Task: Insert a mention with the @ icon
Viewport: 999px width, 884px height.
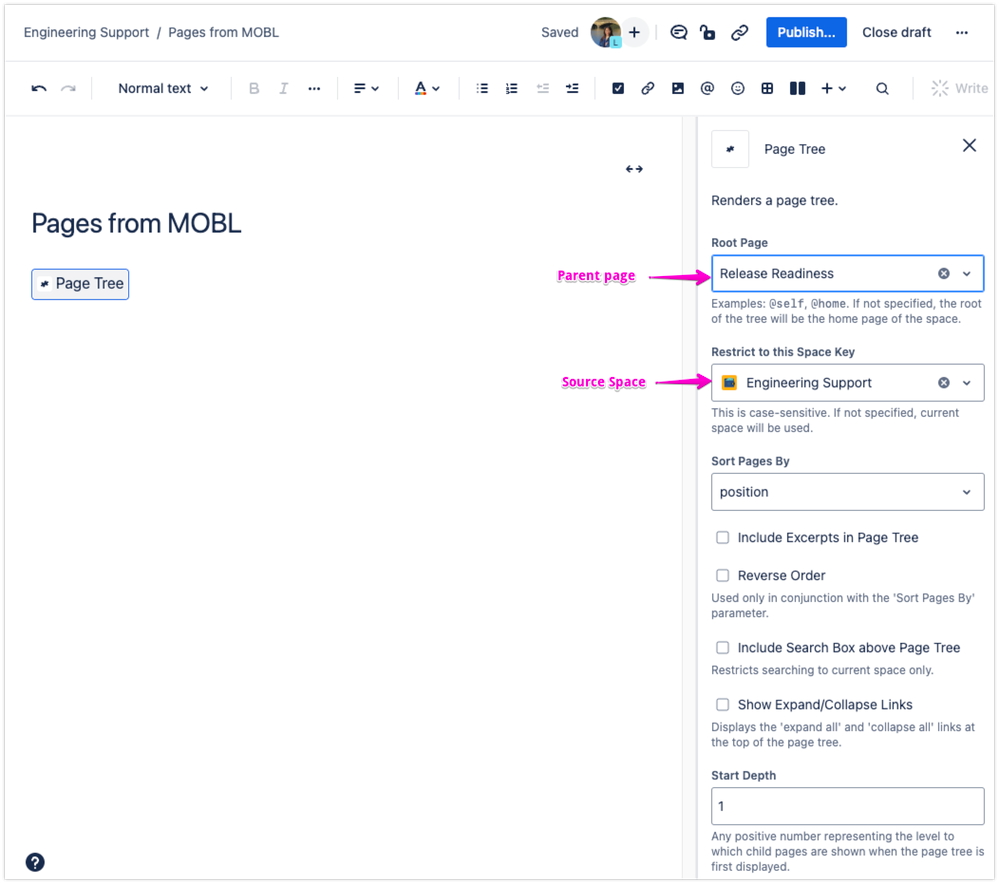Action: (x=707, y=88)
